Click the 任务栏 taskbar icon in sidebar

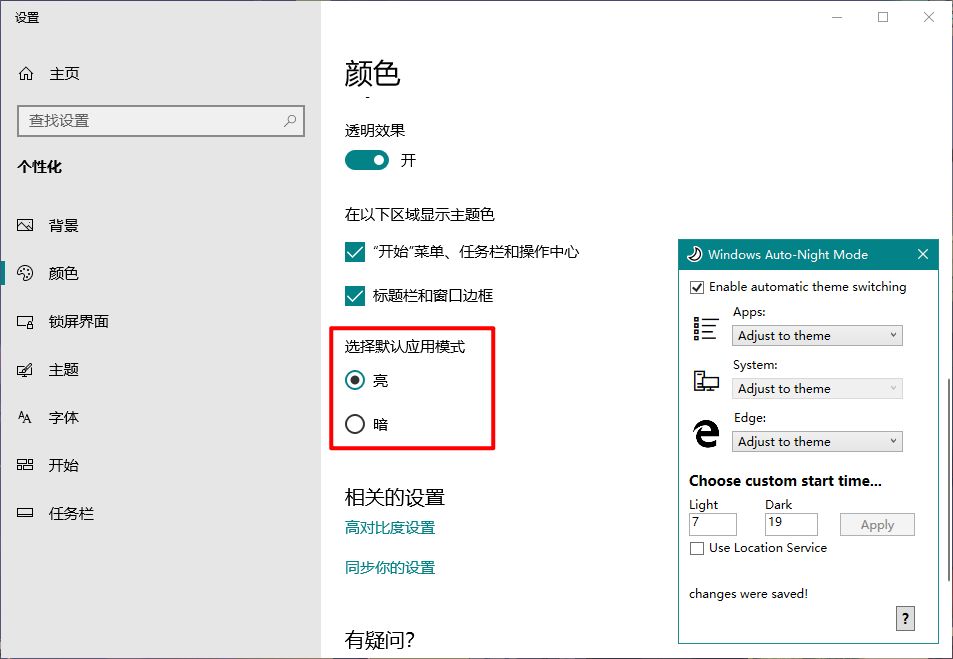click(x=25, y=513)
